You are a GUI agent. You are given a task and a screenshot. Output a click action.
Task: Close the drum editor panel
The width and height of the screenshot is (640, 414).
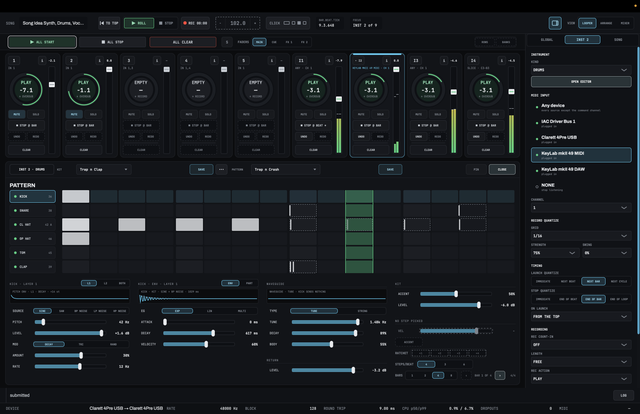coord(502,169)
